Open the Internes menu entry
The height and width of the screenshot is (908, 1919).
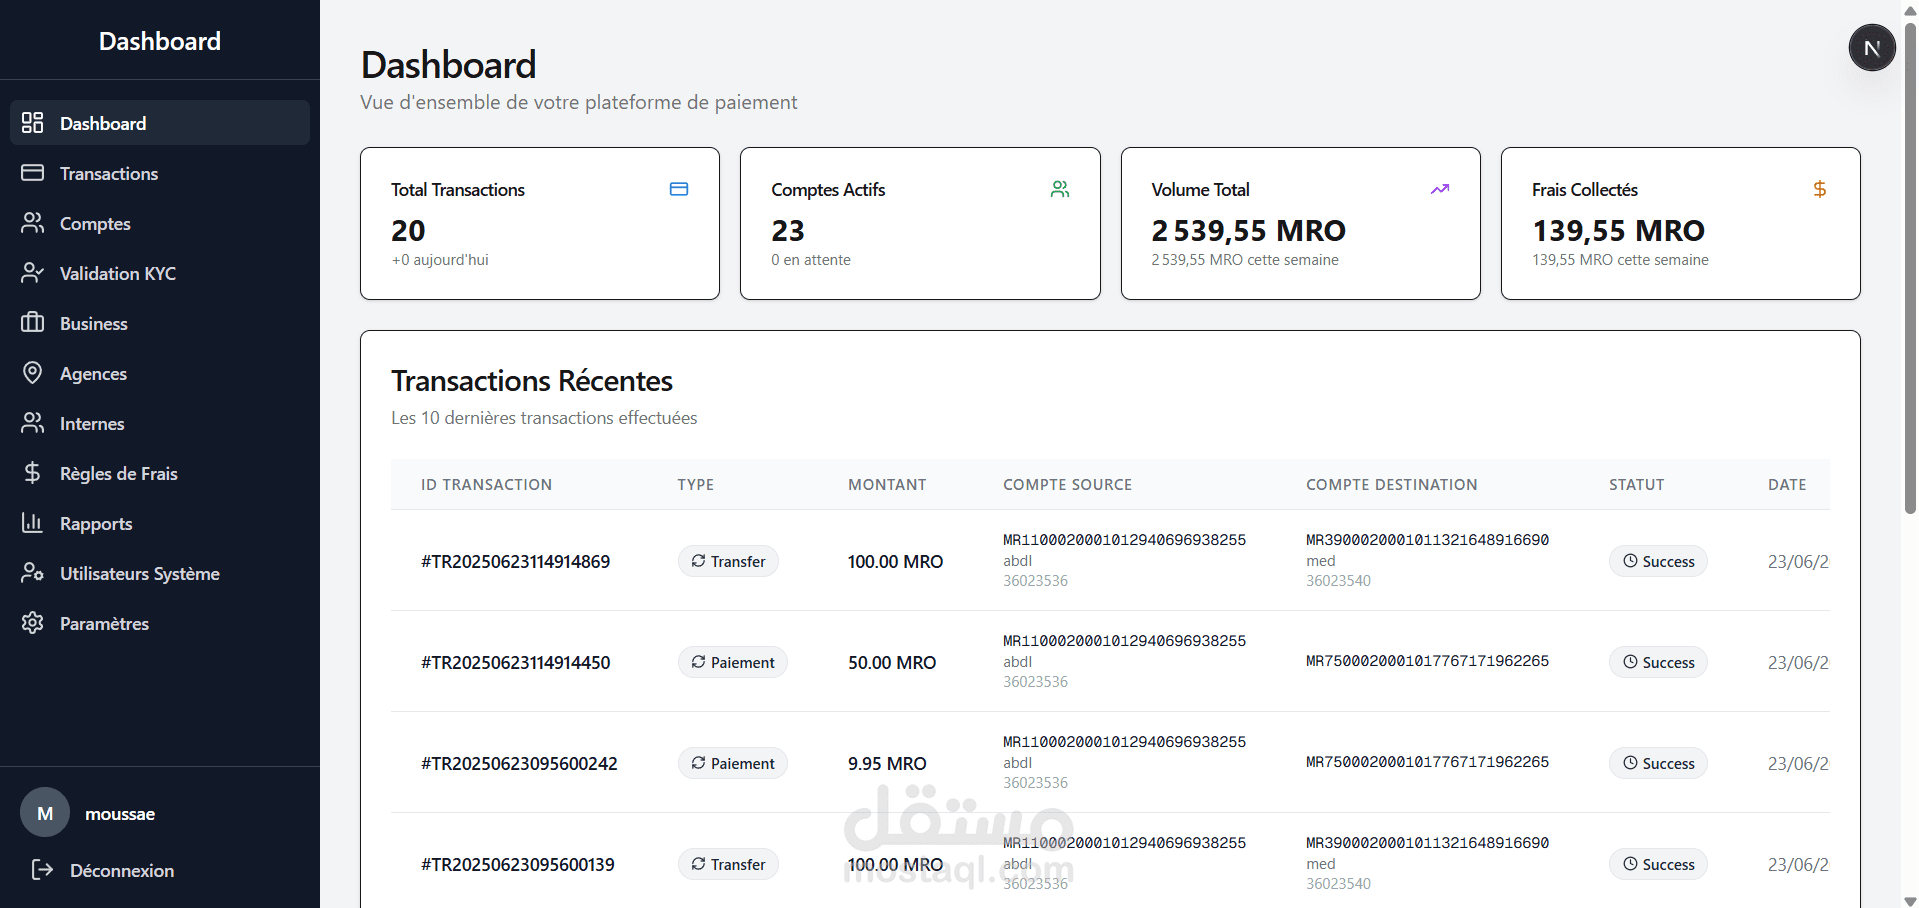[x=160, y=422]
